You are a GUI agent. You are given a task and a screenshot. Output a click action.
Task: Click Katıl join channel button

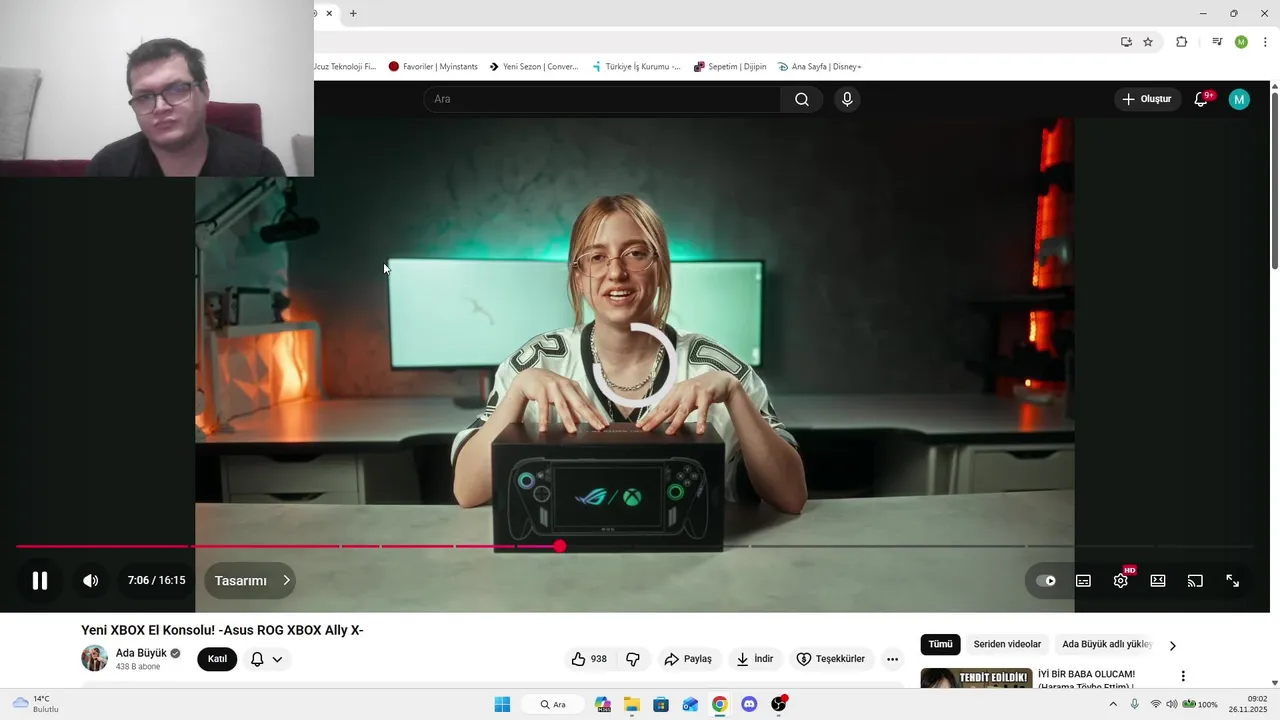(217, 659)
